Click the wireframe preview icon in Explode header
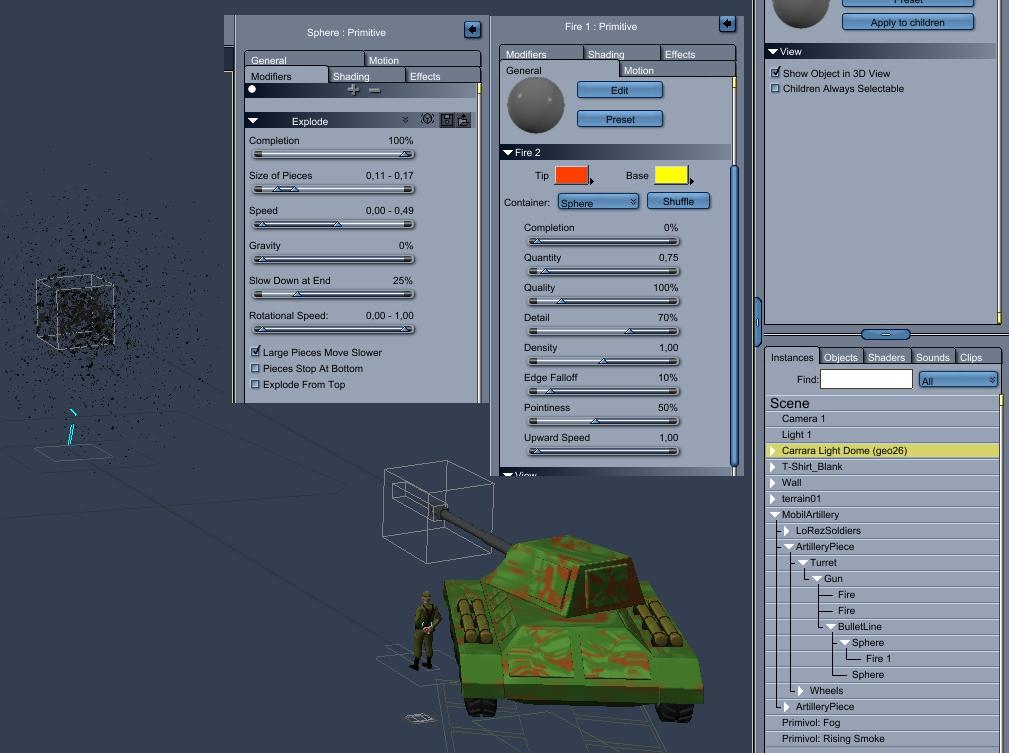1009x753 pixels. click(x=427, y=120)
